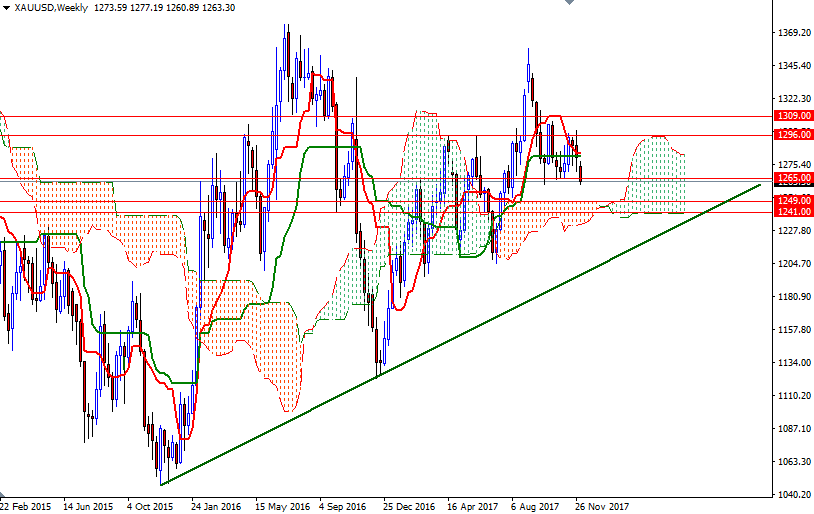Click the 1345.40 price scale value
814x514 pixels.
pyautogui.click(x=794, y=66)
